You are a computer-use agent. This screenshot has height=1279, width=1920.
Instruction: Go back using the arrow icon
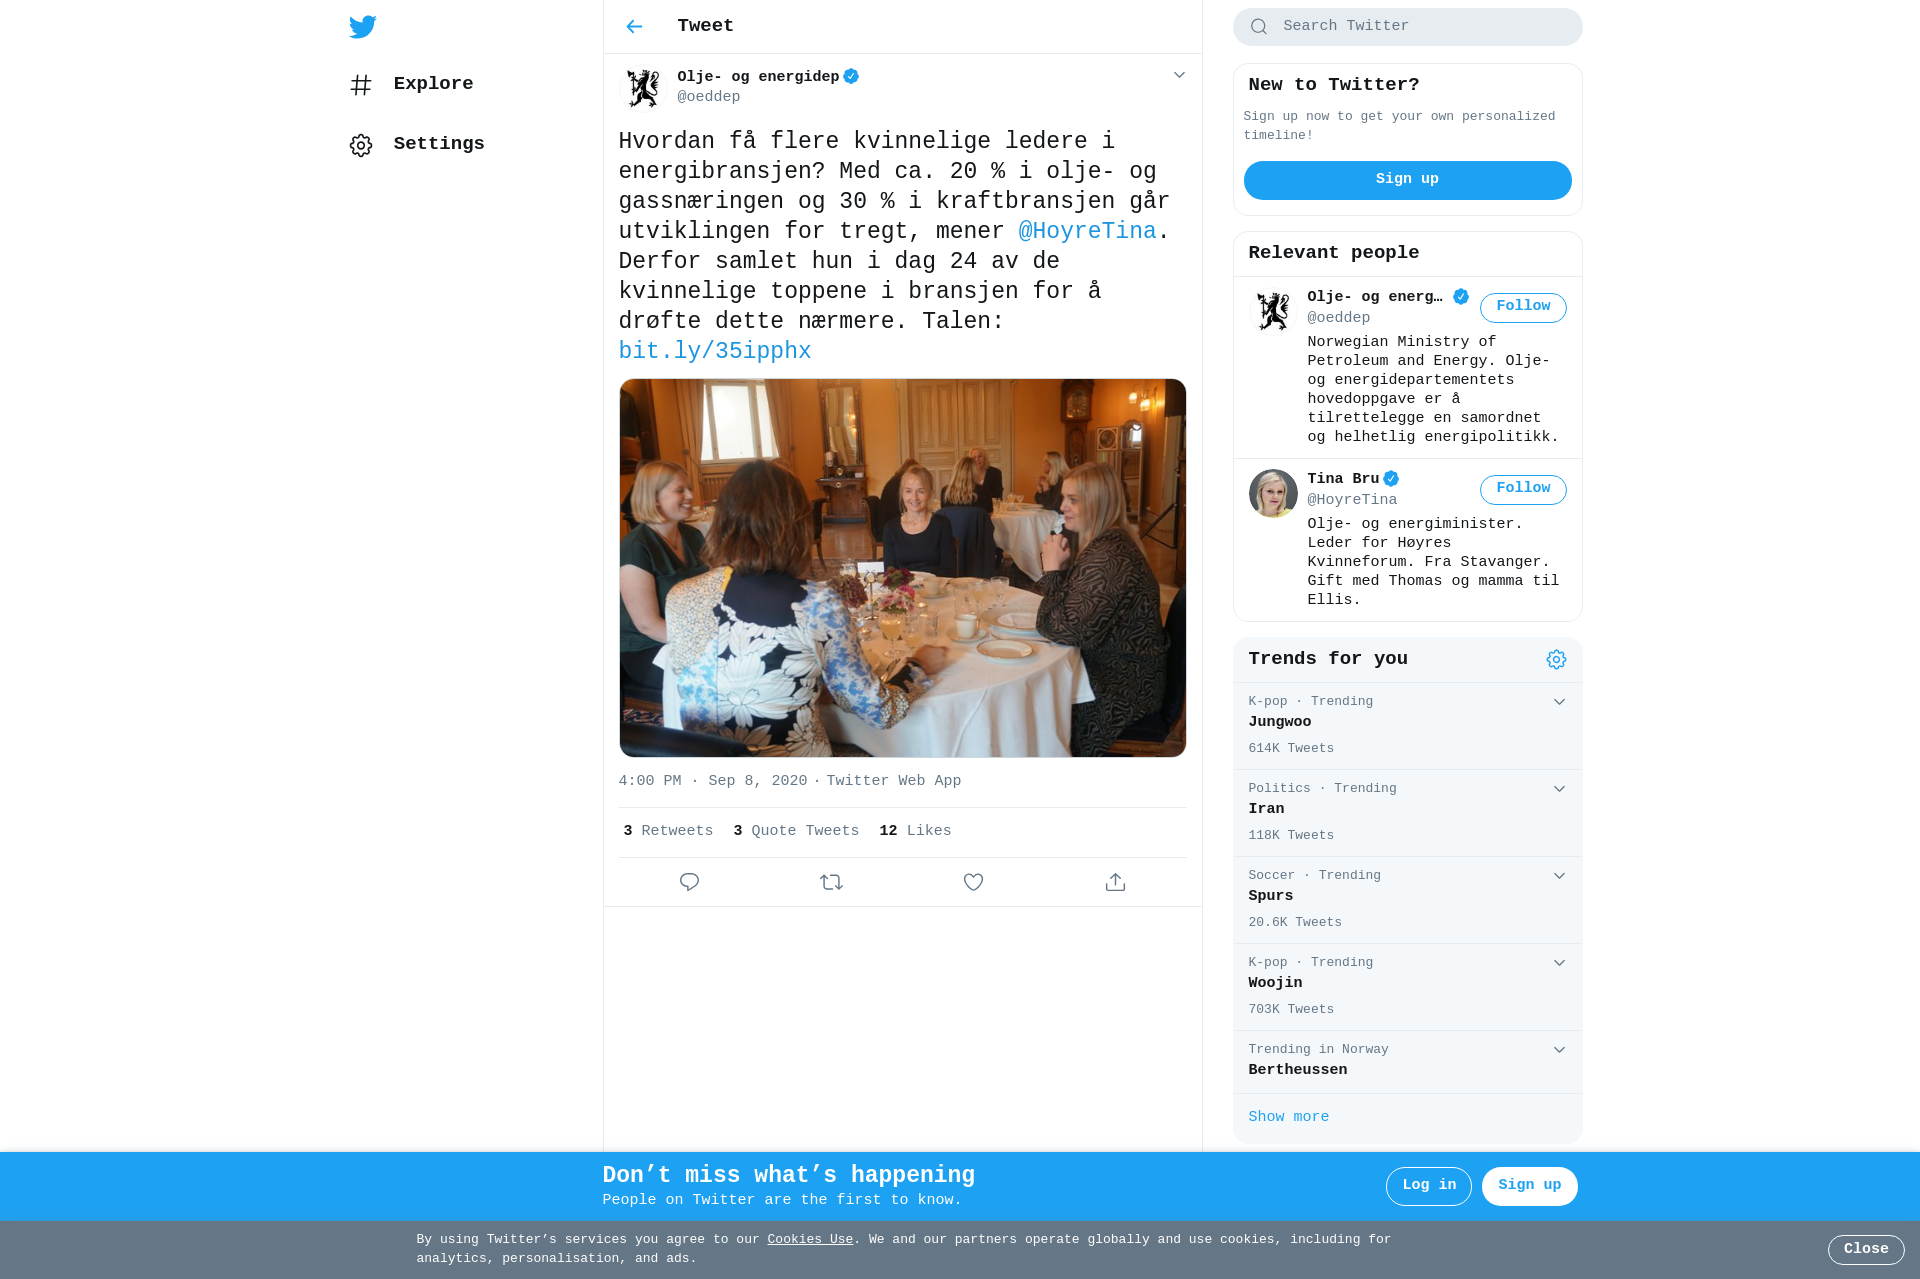[634, 27]
